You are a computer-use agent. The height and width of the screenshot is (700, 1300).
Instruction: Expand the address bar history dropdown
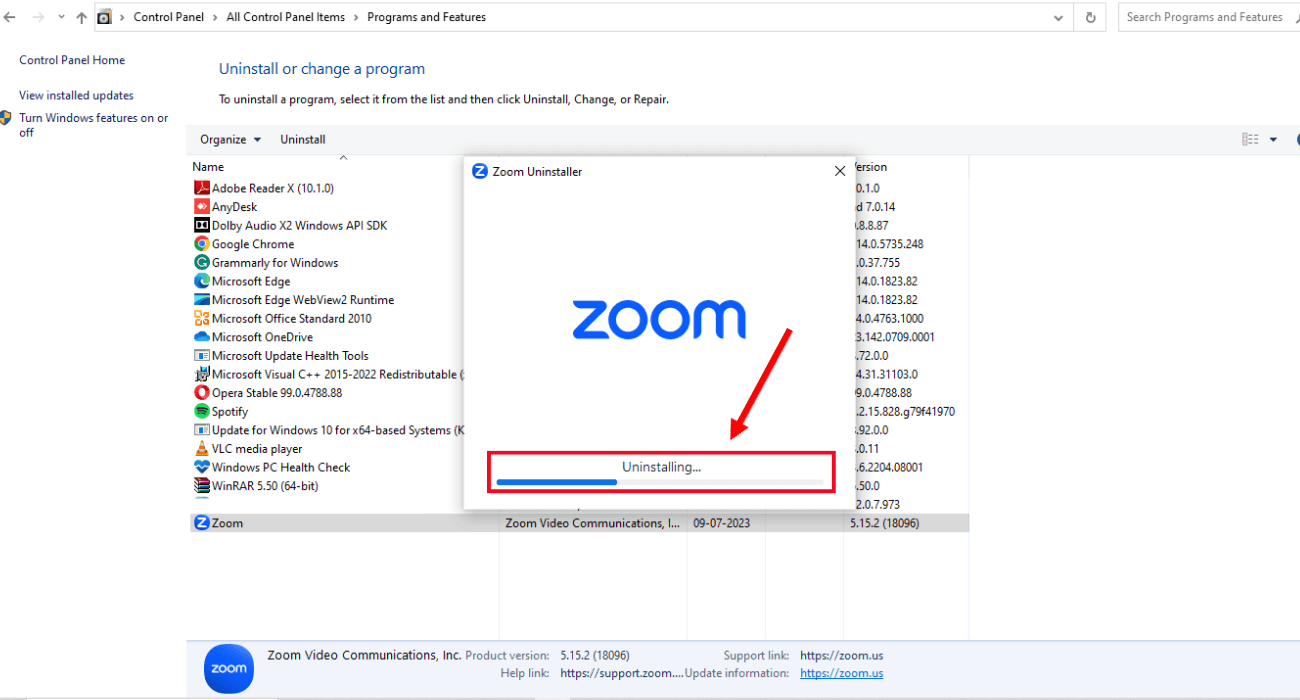point(1059,17)
